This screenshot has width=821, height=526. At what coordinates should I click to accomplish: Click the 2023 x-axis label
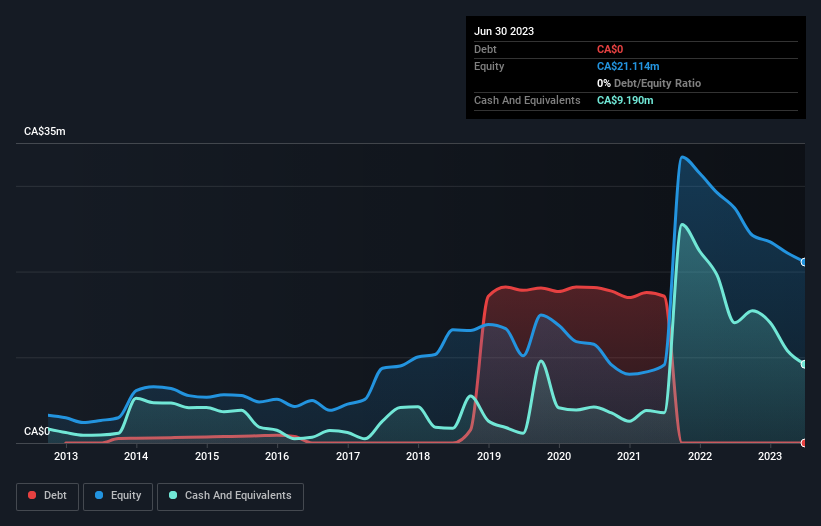770,456
